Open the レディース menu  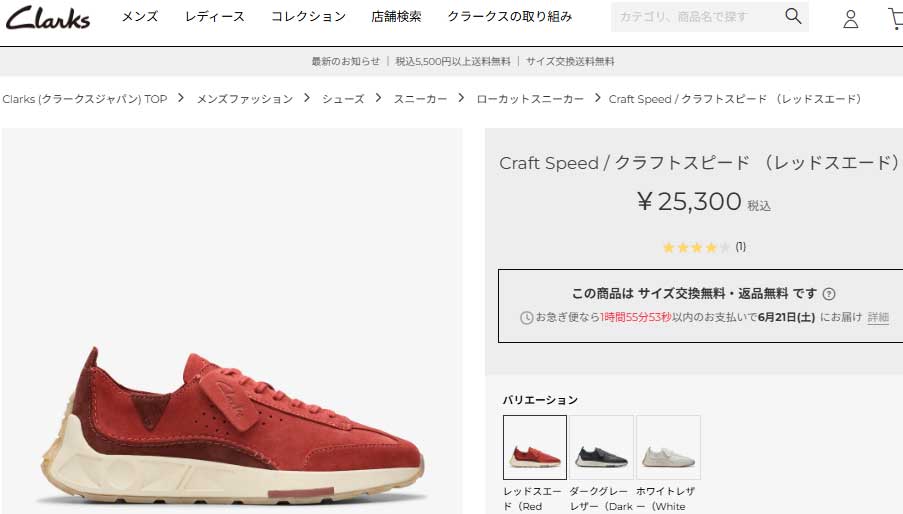coord(214,17)
